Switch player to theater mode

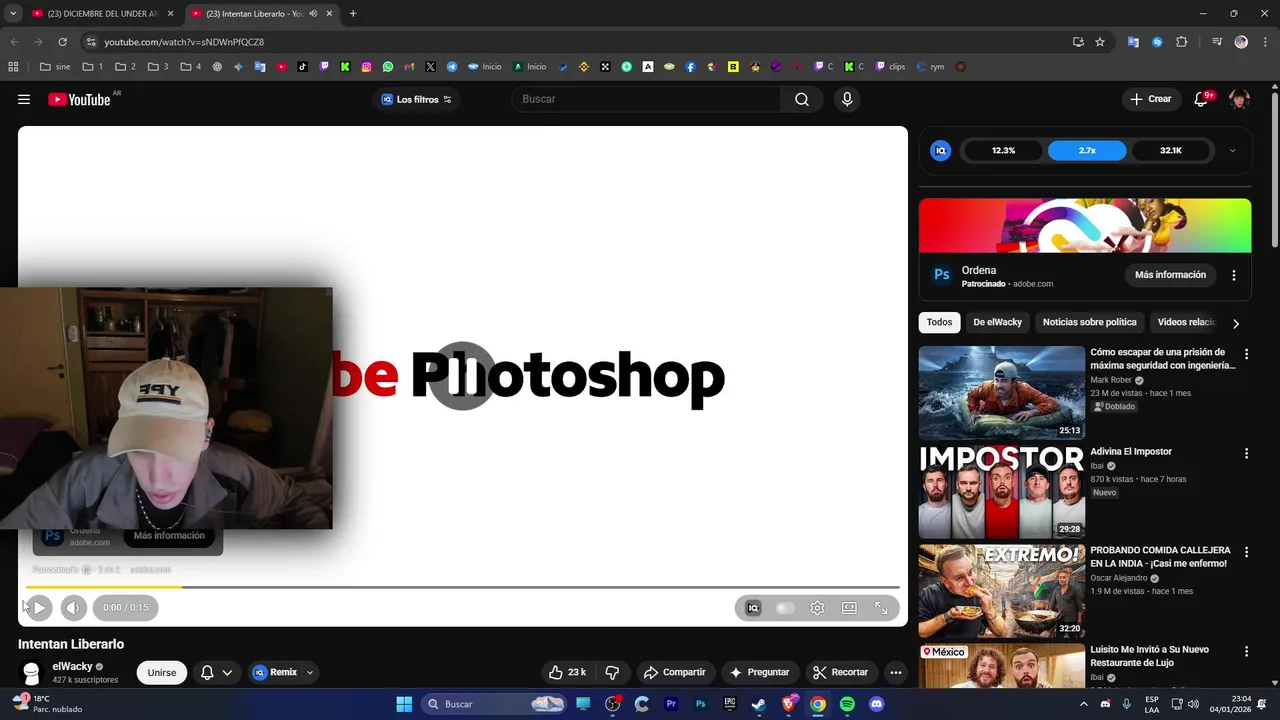pyautogui.click(x=849, y=608)
